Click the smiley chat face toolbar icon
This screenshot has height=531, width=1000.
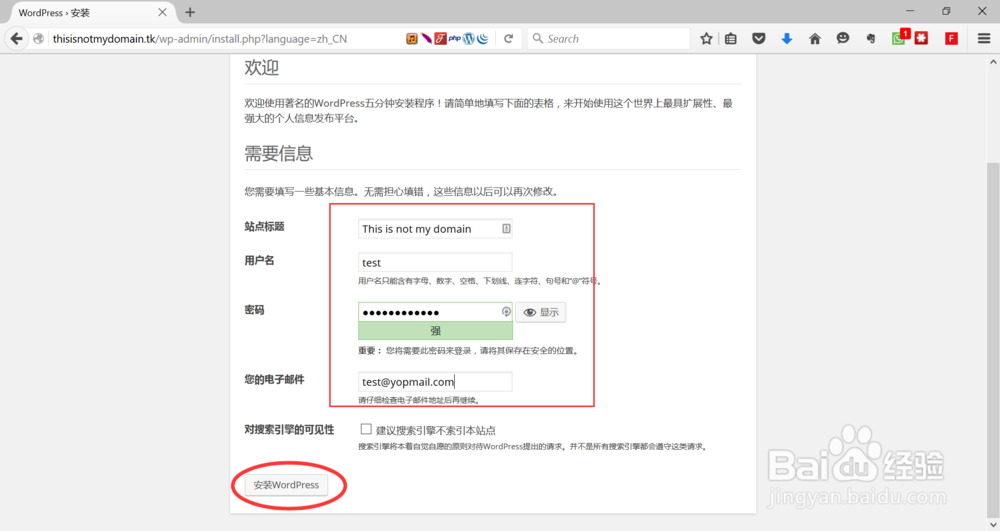tap(842, 38)
